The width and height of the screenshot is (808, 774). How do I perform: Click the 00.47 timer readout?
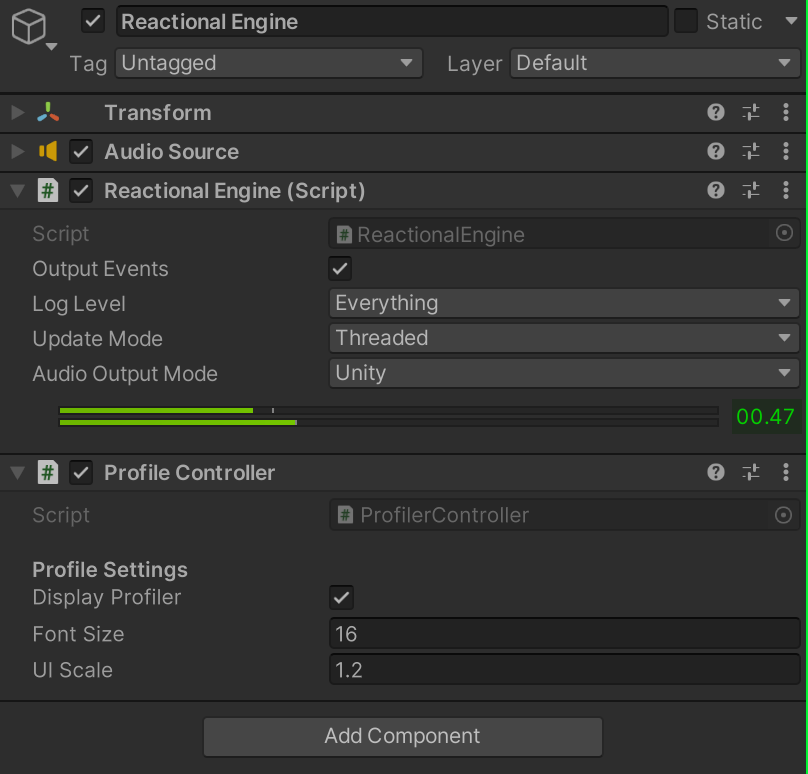pyautogui.click(x=765, y=416)
